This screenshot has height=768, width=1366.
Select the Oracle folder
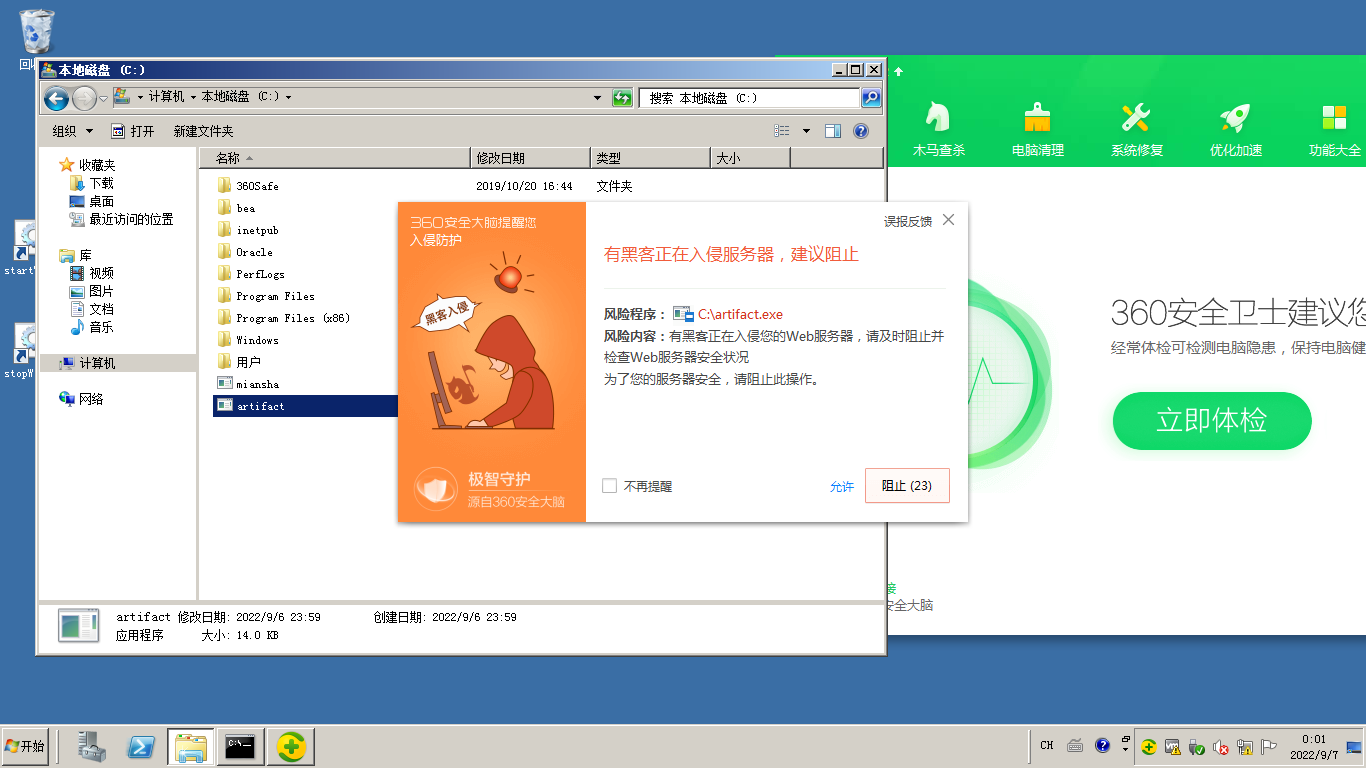coord(254,252)
